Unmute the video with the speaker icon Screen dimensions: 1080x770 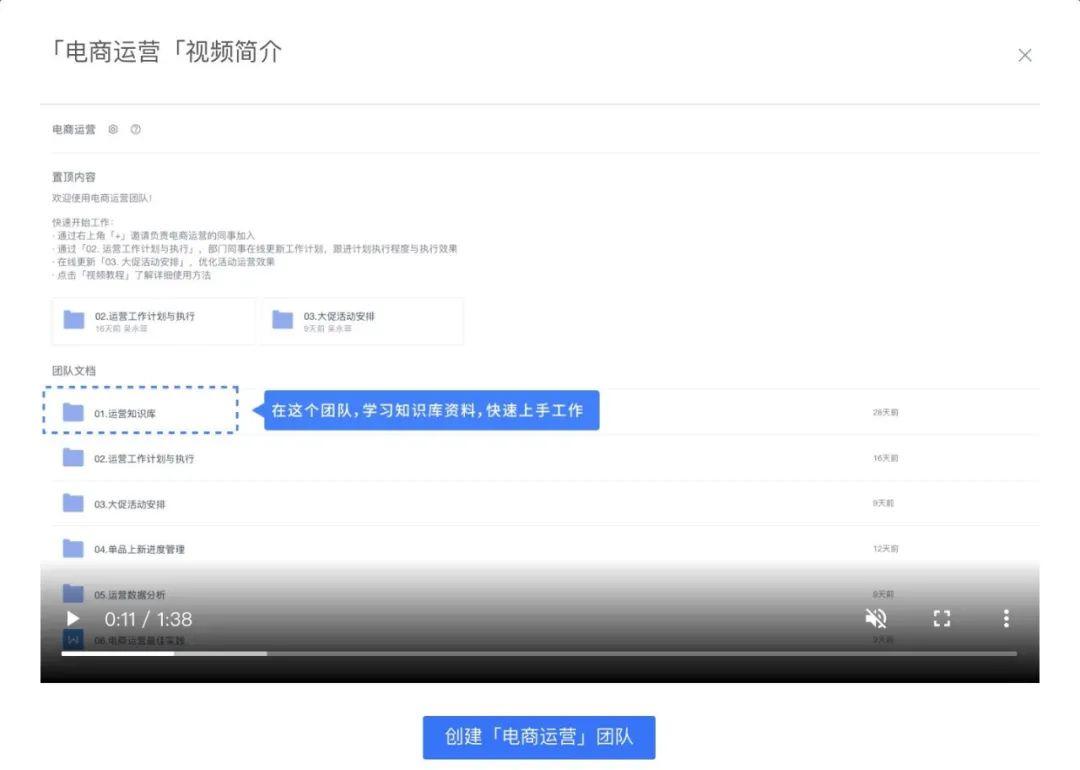875,618
